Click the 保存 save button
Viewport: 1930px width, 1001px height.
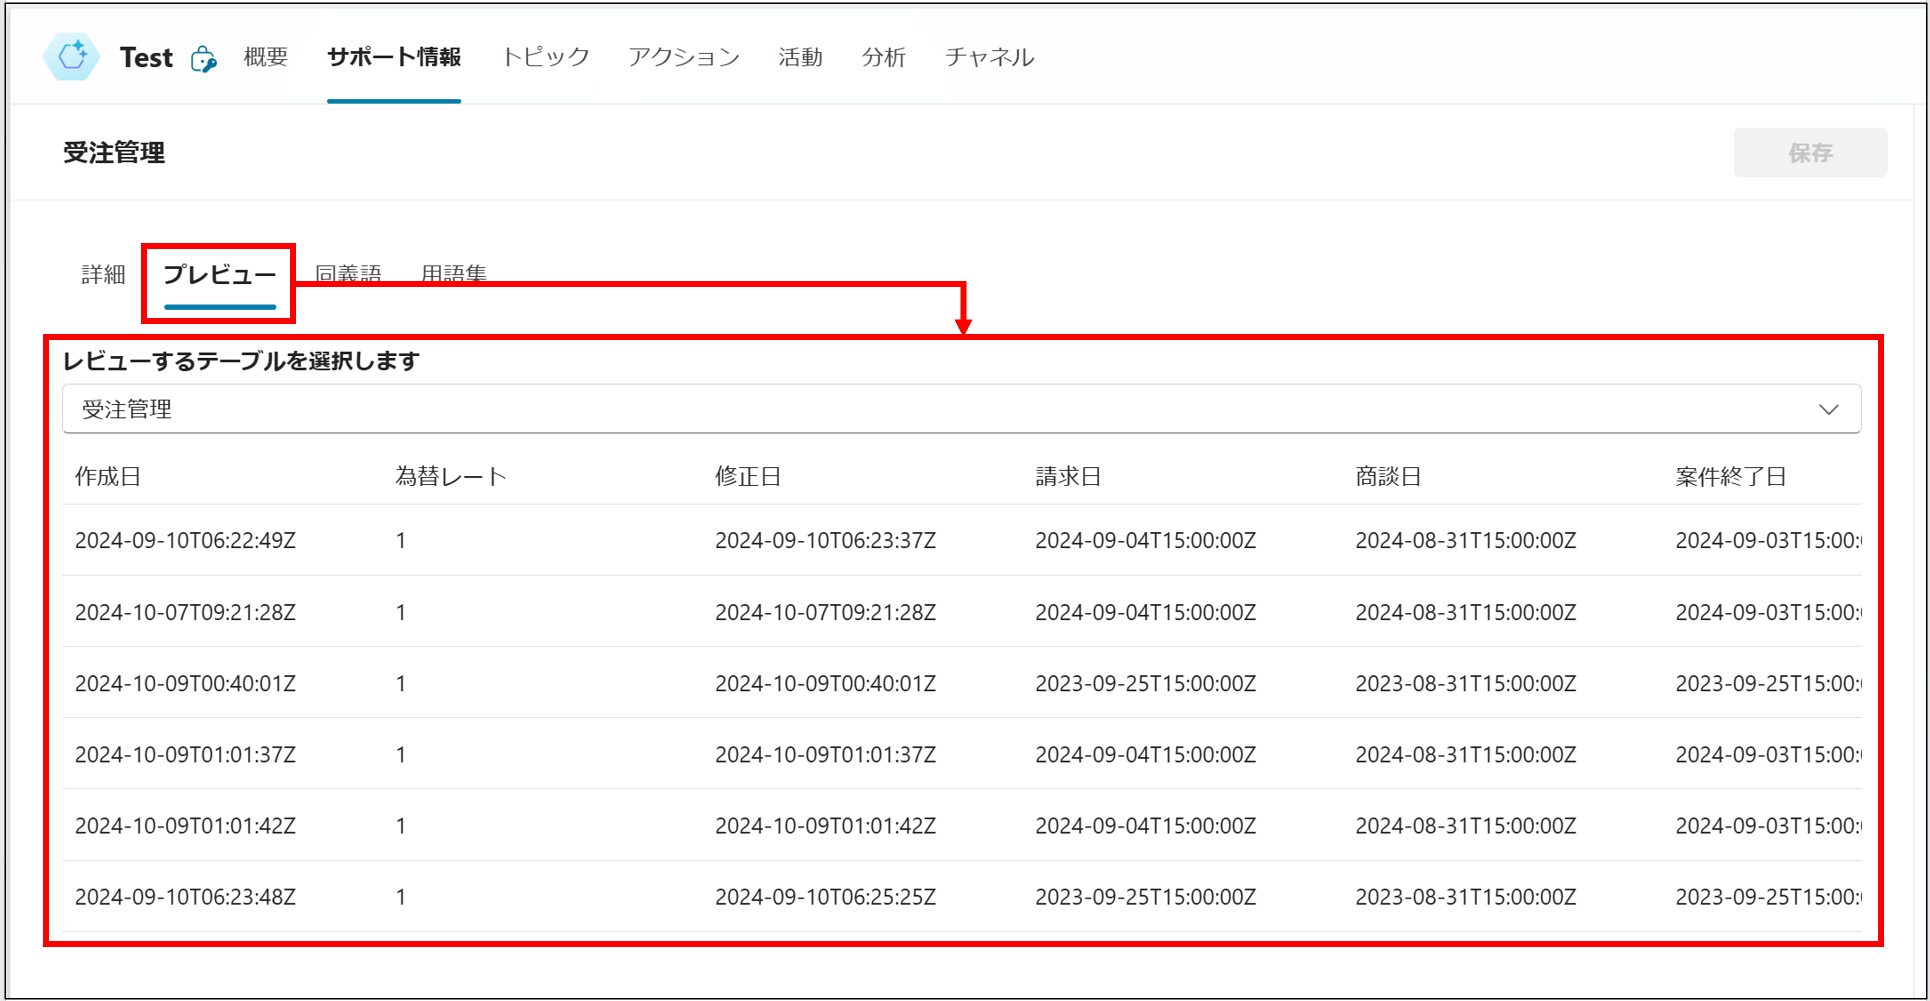(x=1810, y=152)
